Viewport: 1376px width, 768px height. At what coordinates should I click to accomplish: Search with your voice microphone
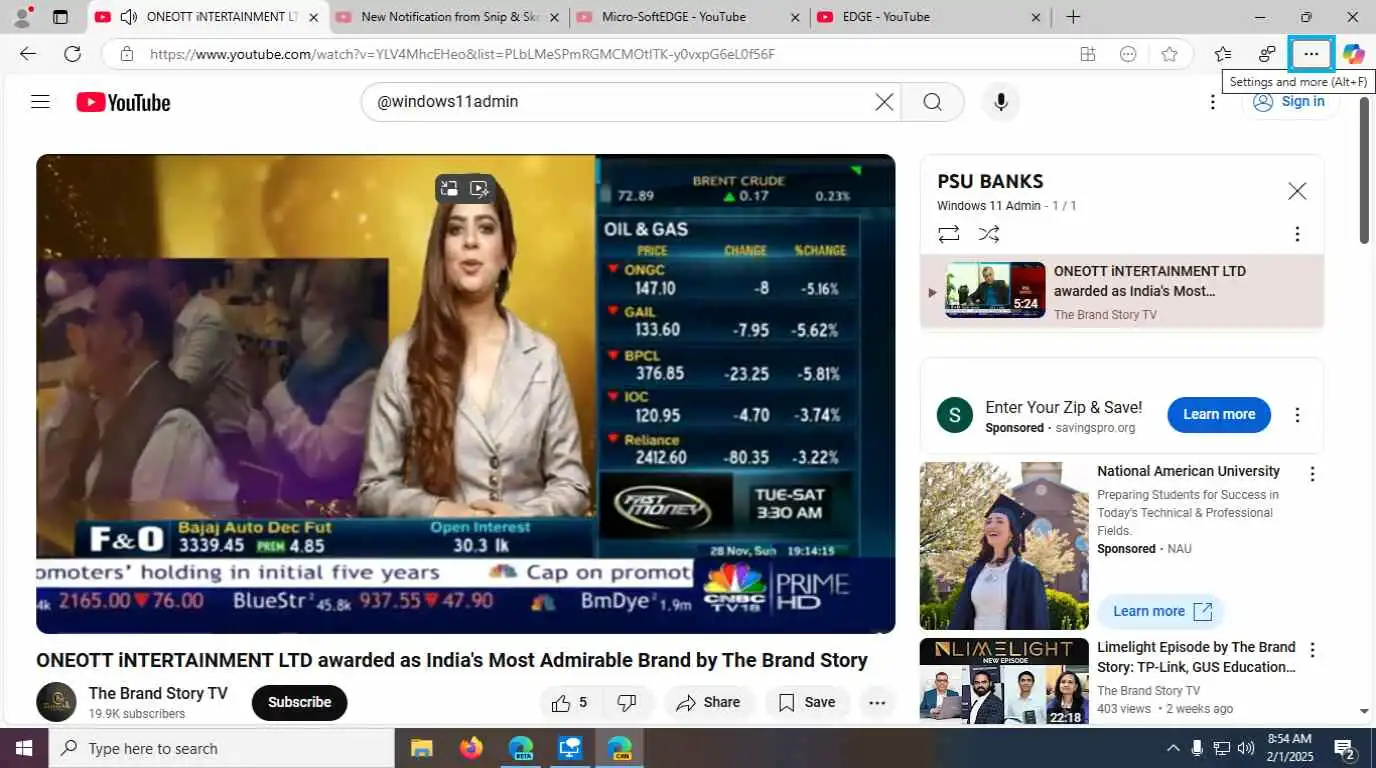click(x=1000, y=102)
